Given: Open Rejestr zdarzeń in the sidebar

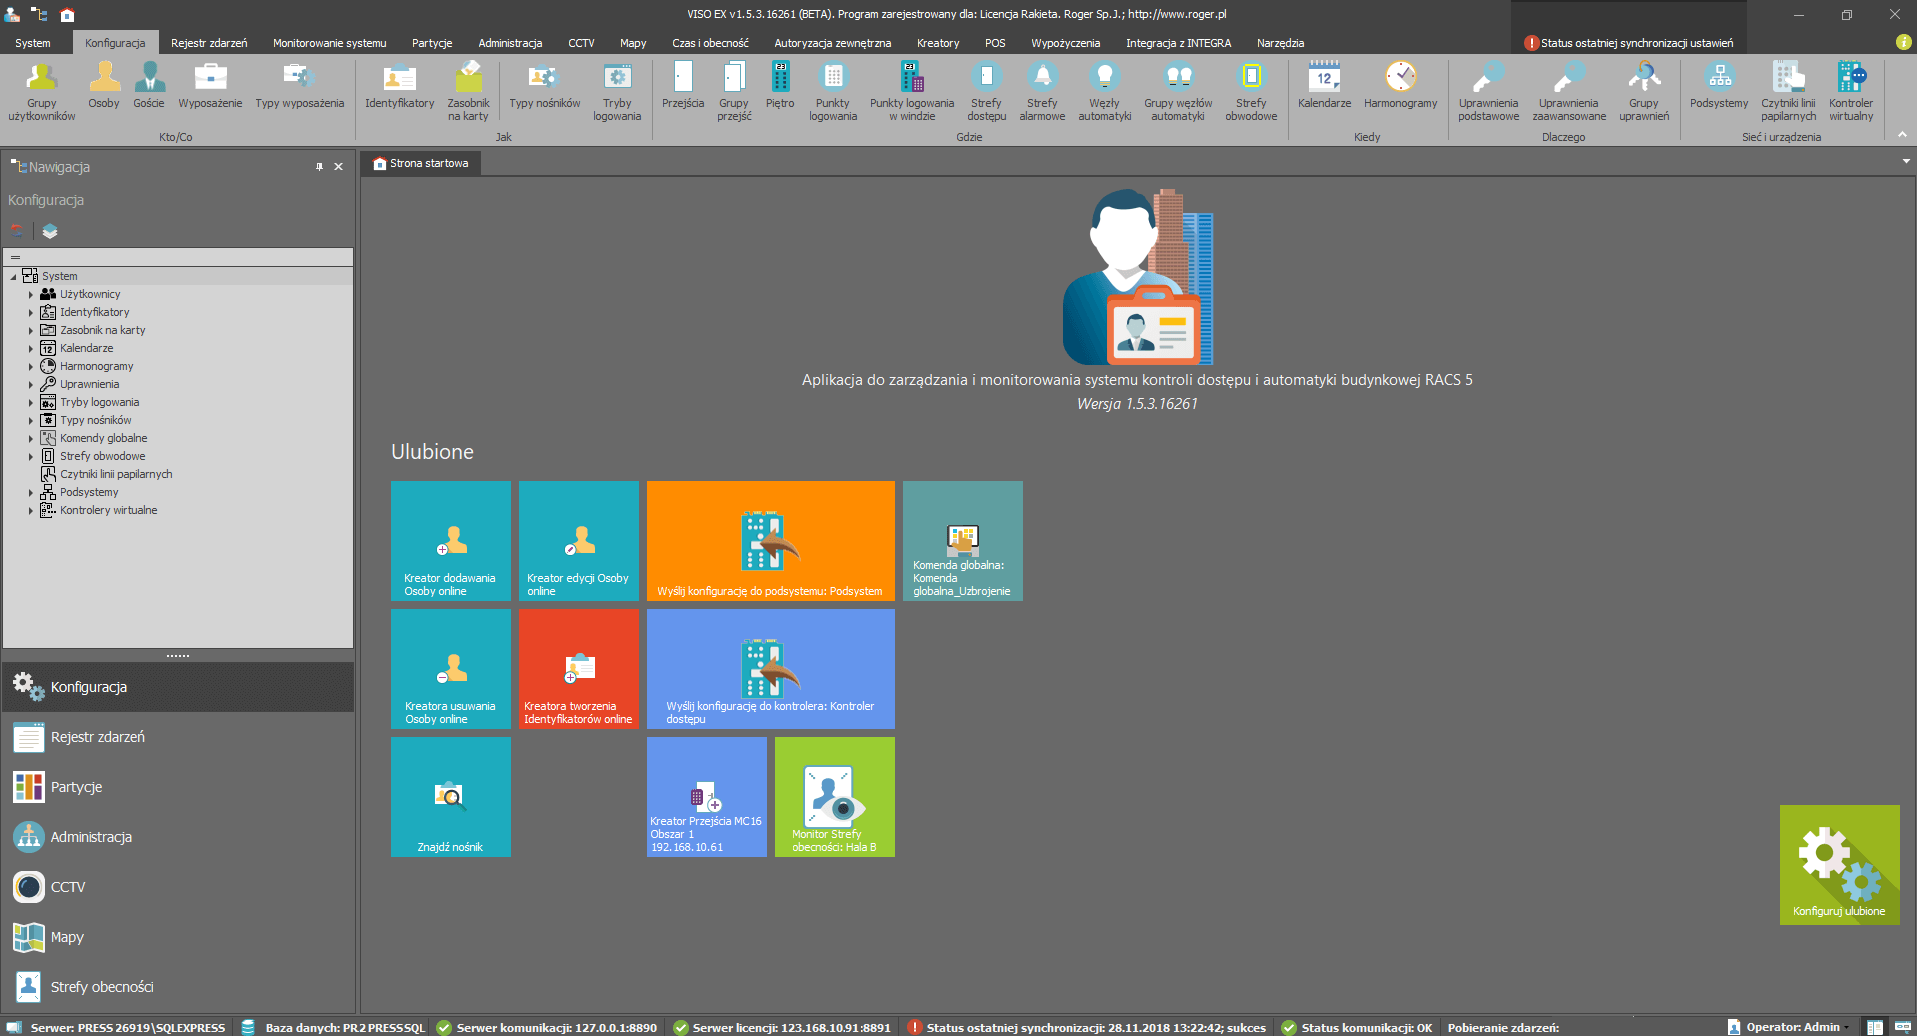Looking at the screenshot, I should (x=97, y=737).
